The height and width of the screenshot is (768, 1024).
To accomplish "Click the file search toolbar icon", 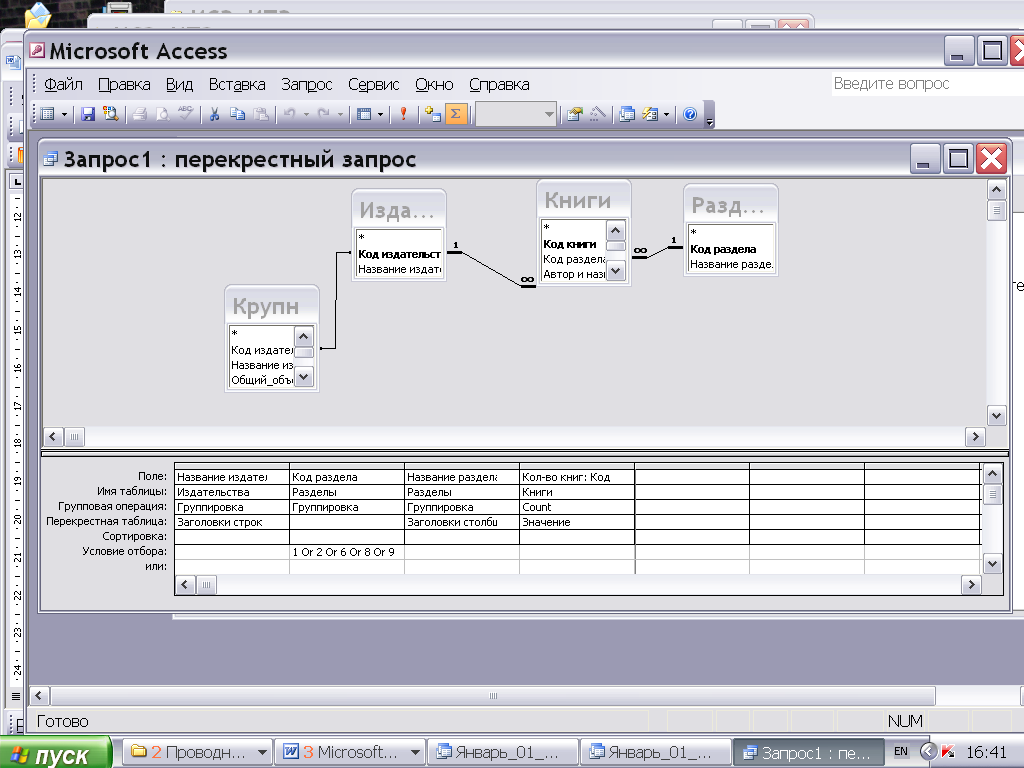I will pyautogui.click(x=111, y=114).
